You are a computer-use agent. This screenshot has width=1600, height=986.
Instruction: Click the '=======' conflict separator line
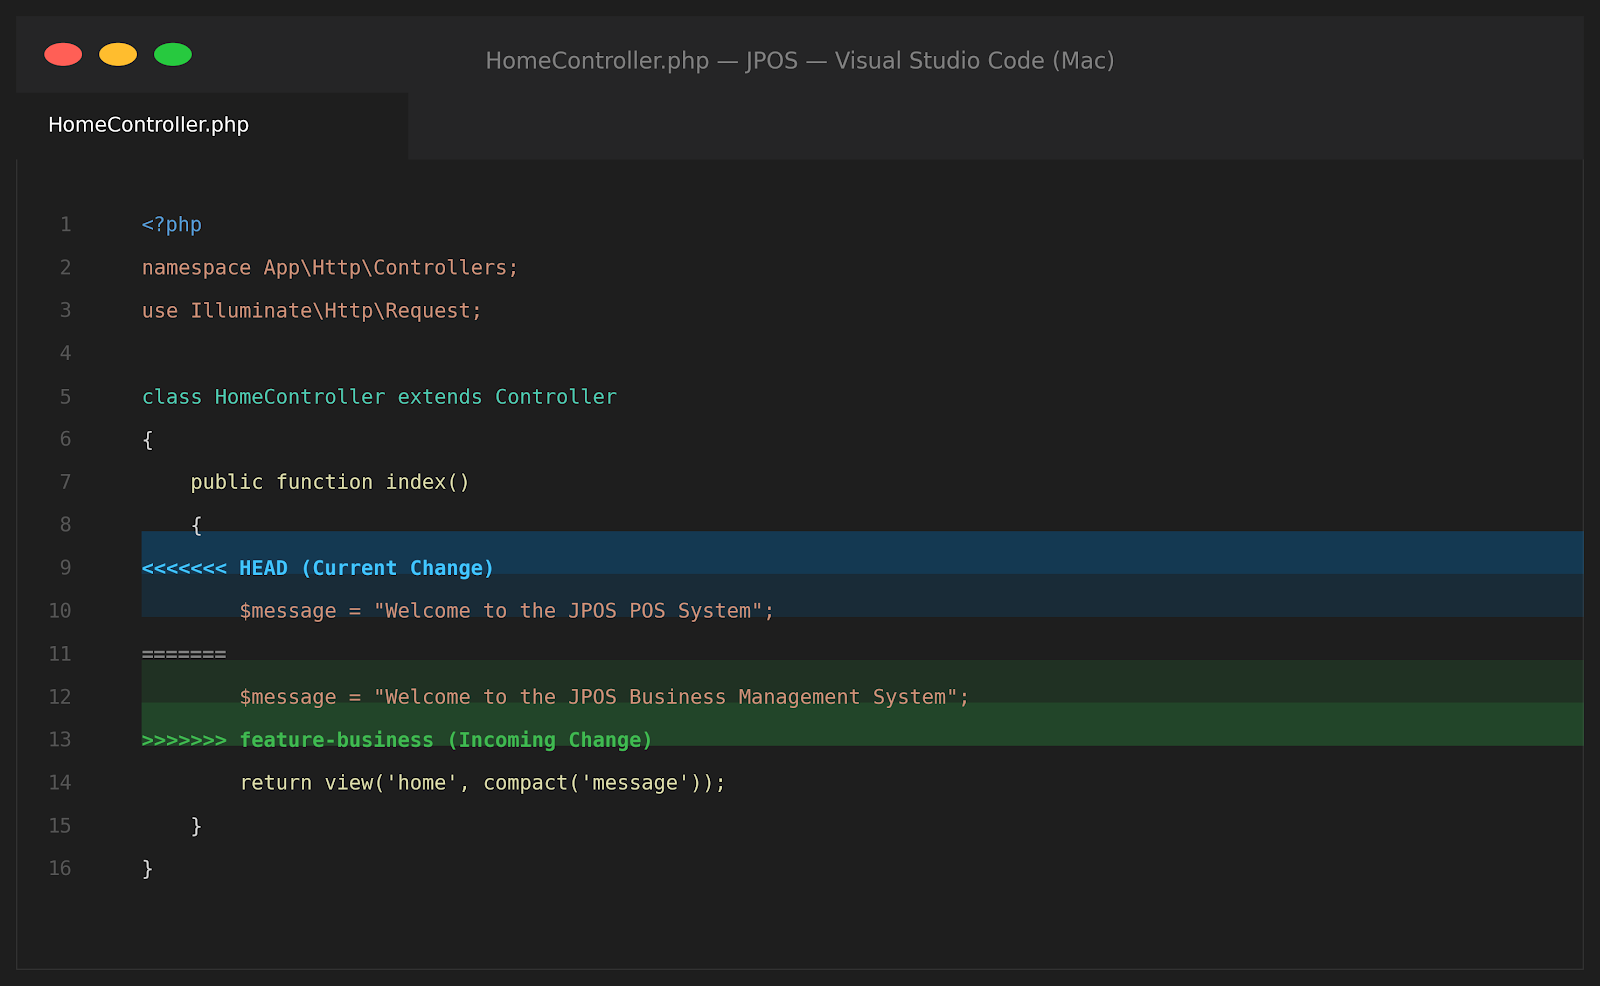184,654
